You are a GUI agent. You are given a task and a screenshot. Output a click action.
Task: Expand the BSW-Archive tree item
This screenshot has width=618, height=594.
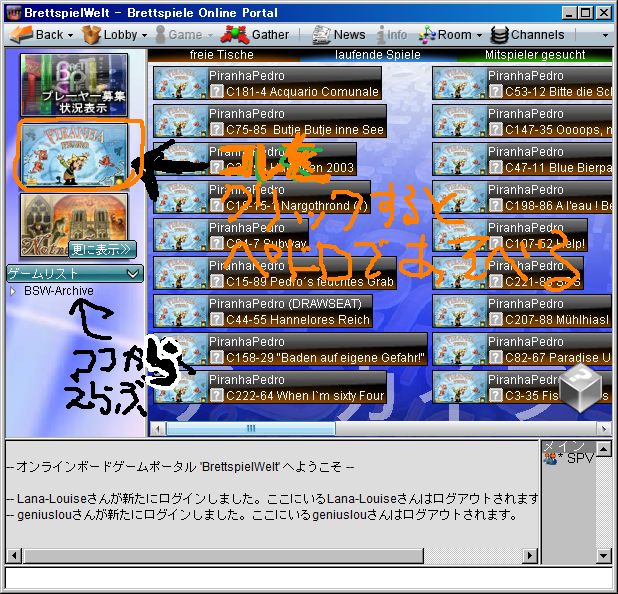13,292
